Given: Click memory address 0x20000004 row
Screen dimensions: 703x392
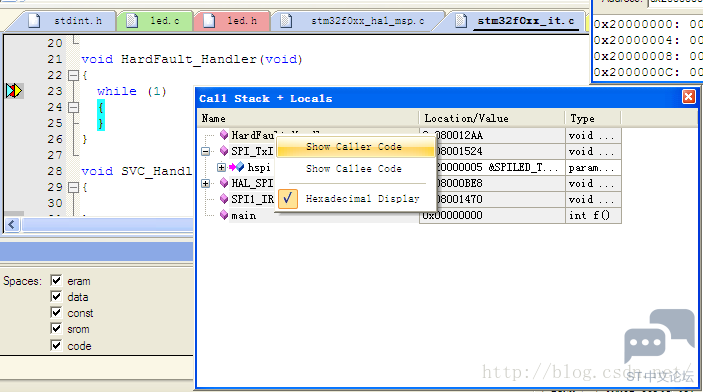Looking at the screenshot, I should [x=648, y=40].
